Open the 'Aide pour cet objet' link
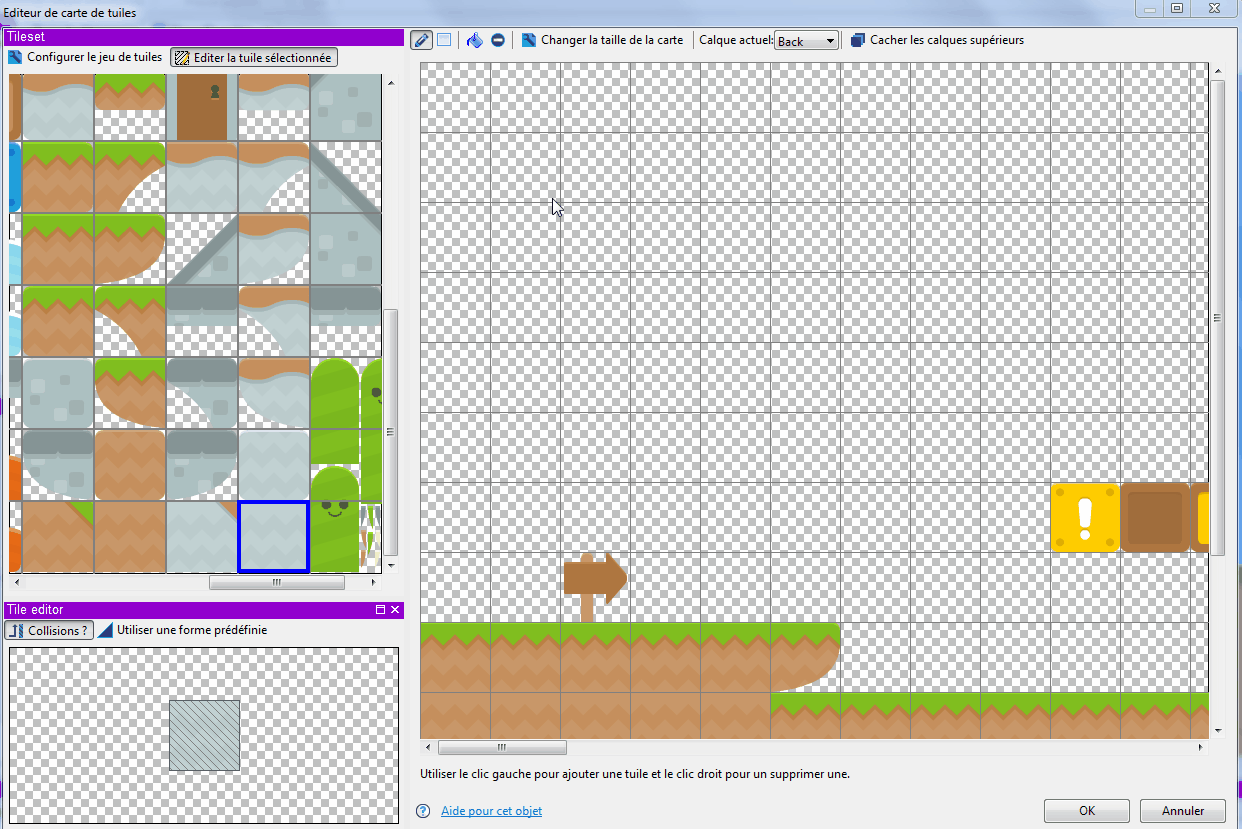 click(491, 811)
